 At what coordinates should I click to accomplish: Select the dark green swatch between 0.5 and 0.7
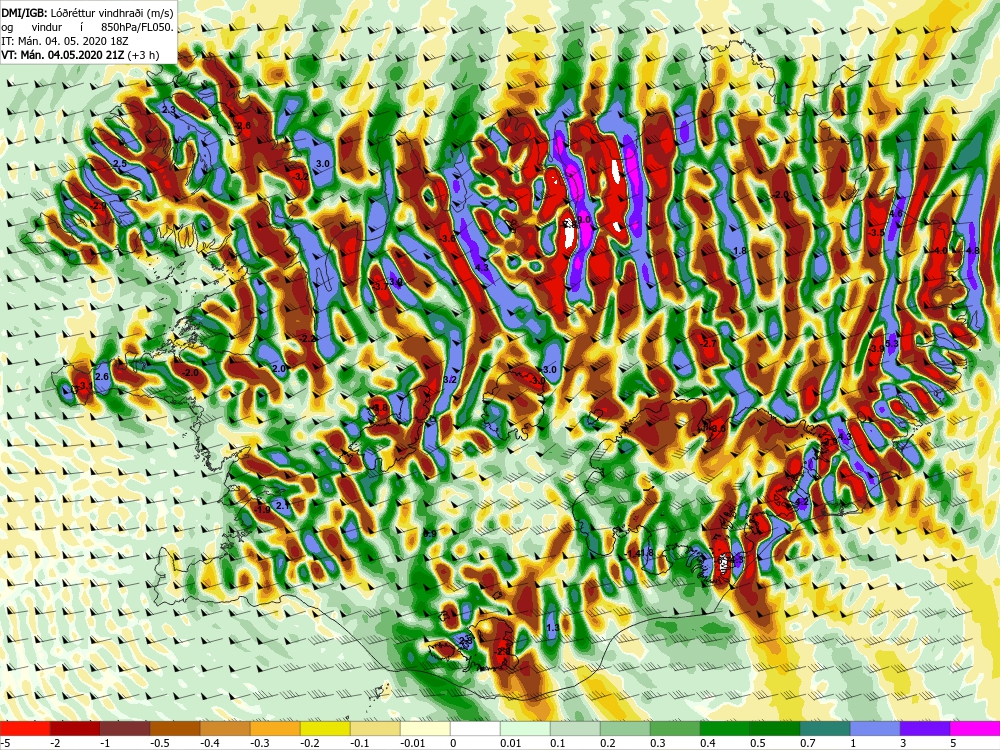[775, 728]
